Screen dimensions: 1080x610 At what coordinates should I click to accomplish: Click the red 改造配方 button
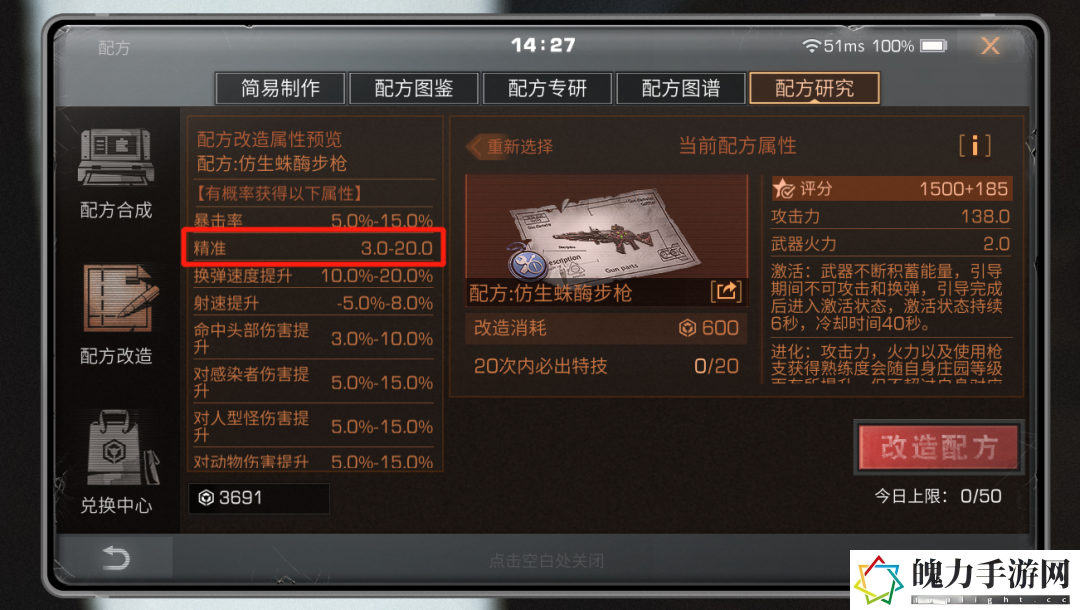click(938, 448)
